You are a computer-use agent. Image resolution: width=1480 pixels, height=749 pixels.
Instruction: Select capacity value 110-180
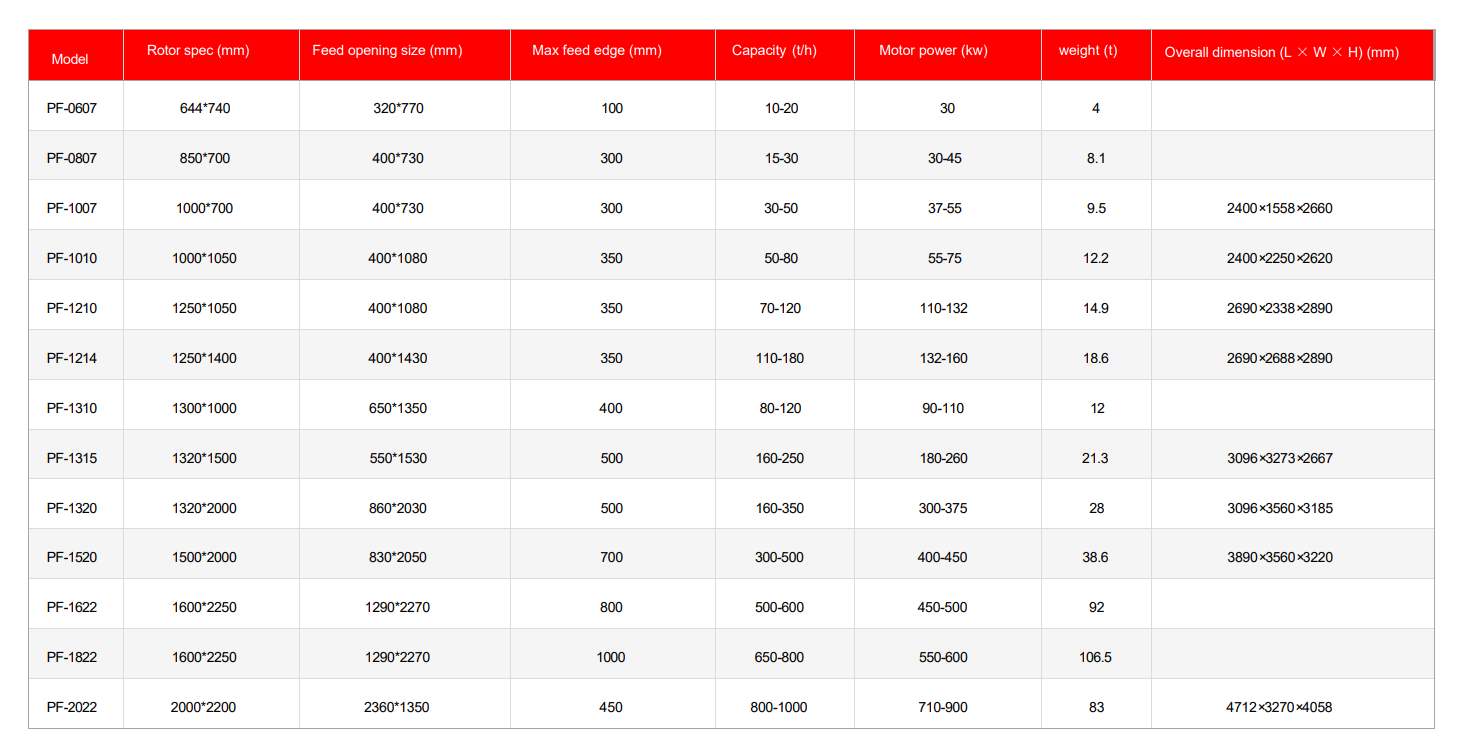[x=780, y=358]
